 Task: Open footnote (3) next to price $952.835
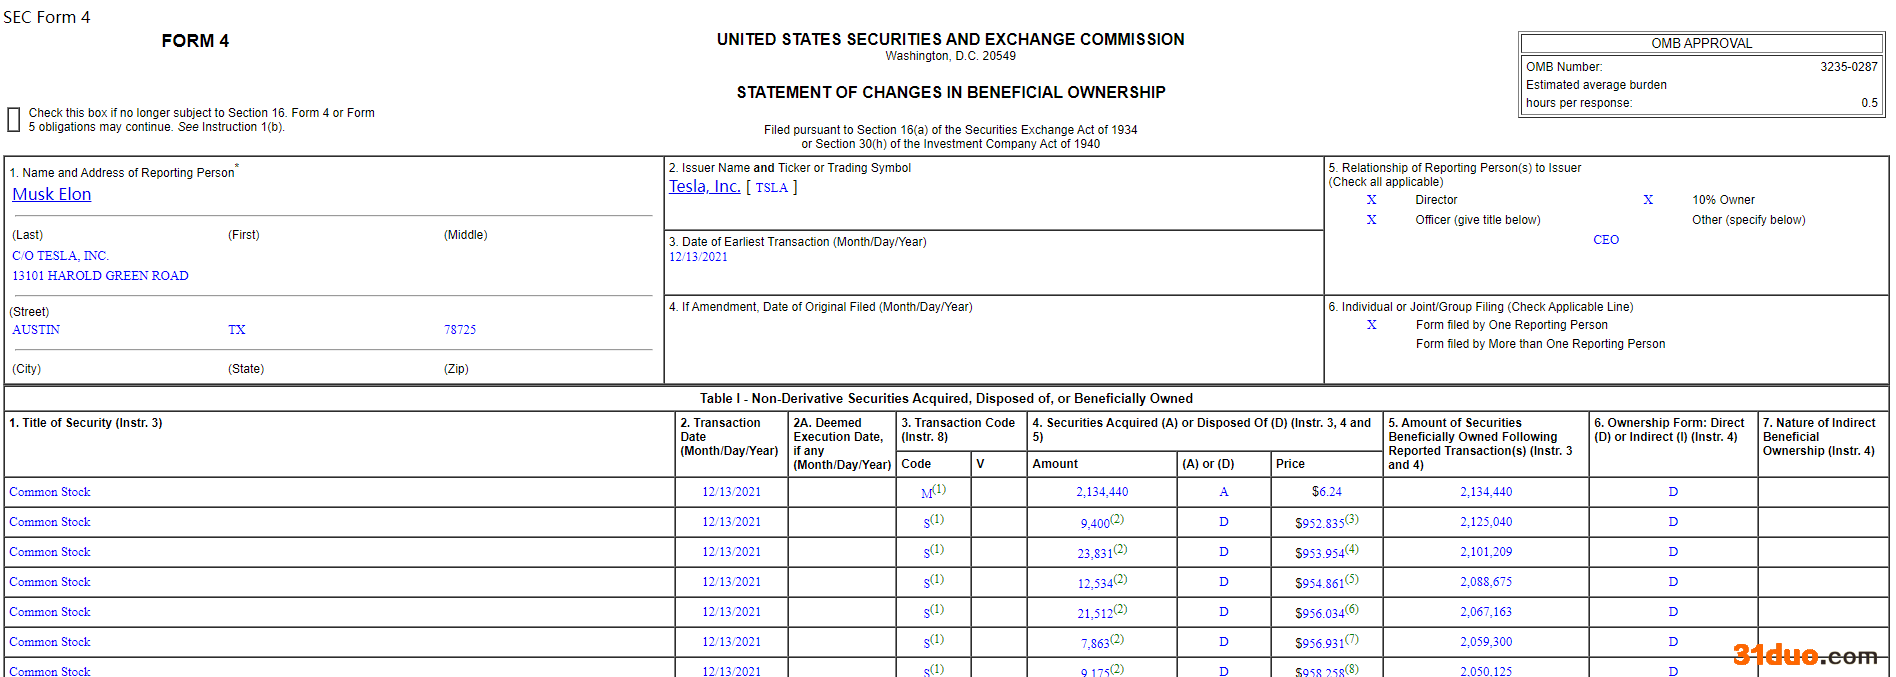point(1351,519)
